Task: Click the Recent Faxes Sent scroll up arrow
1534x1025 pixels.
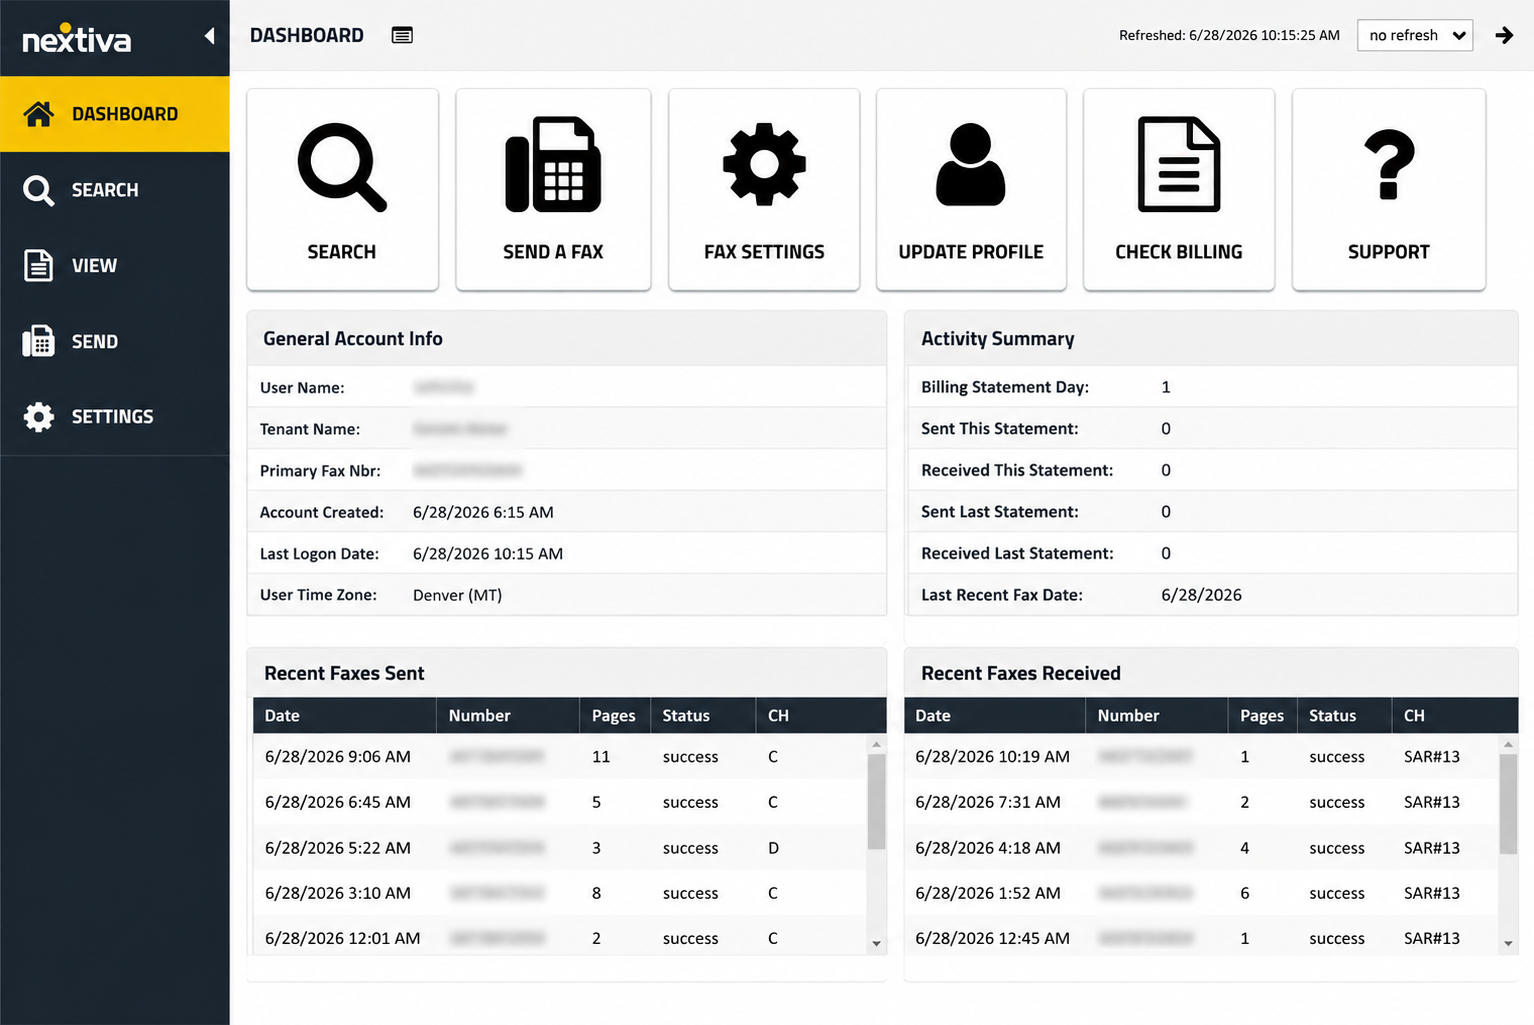Action: (x=877, y=744)
